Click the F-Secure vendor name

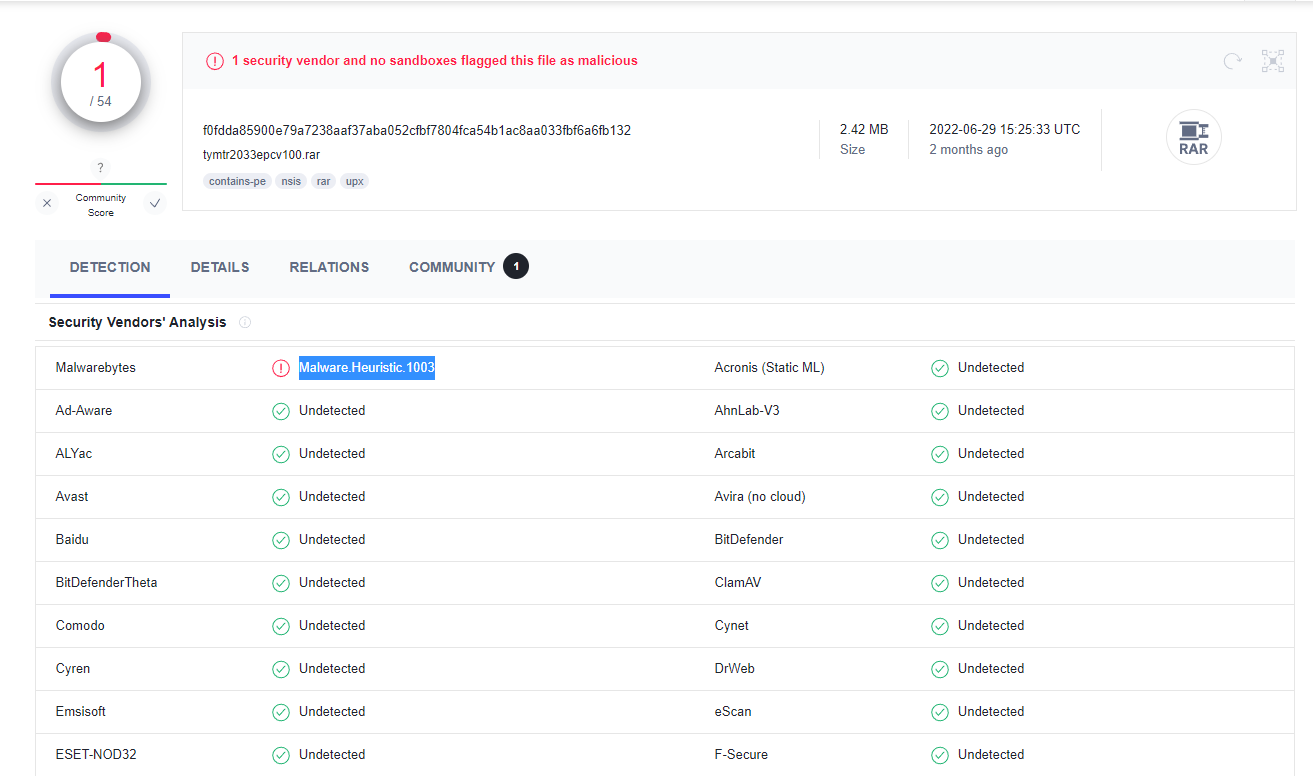[741, 755]
